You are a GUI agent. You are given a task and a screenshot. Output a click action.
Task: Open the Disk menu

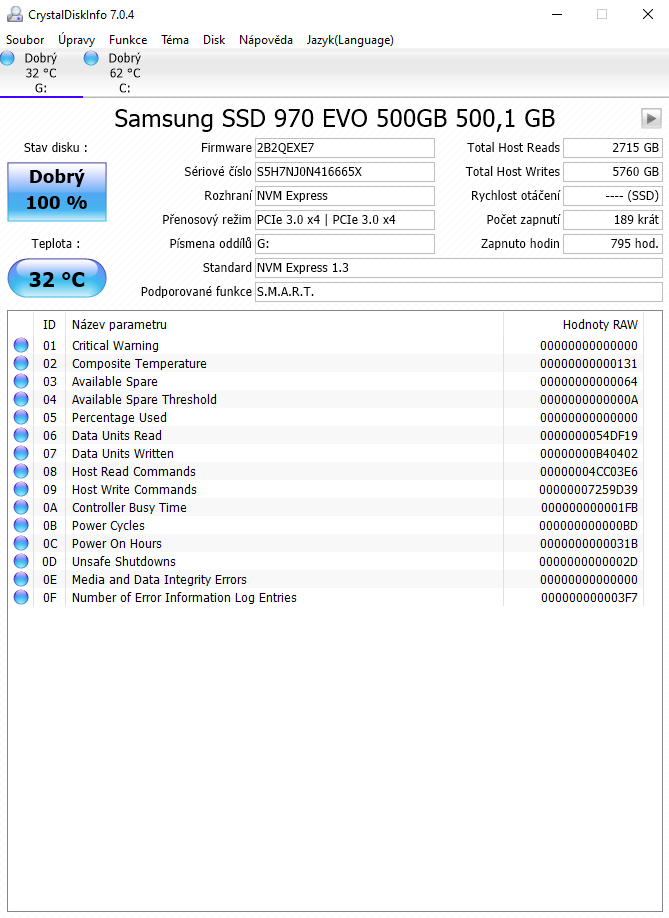pyautogui.click(x=214, y=40)
